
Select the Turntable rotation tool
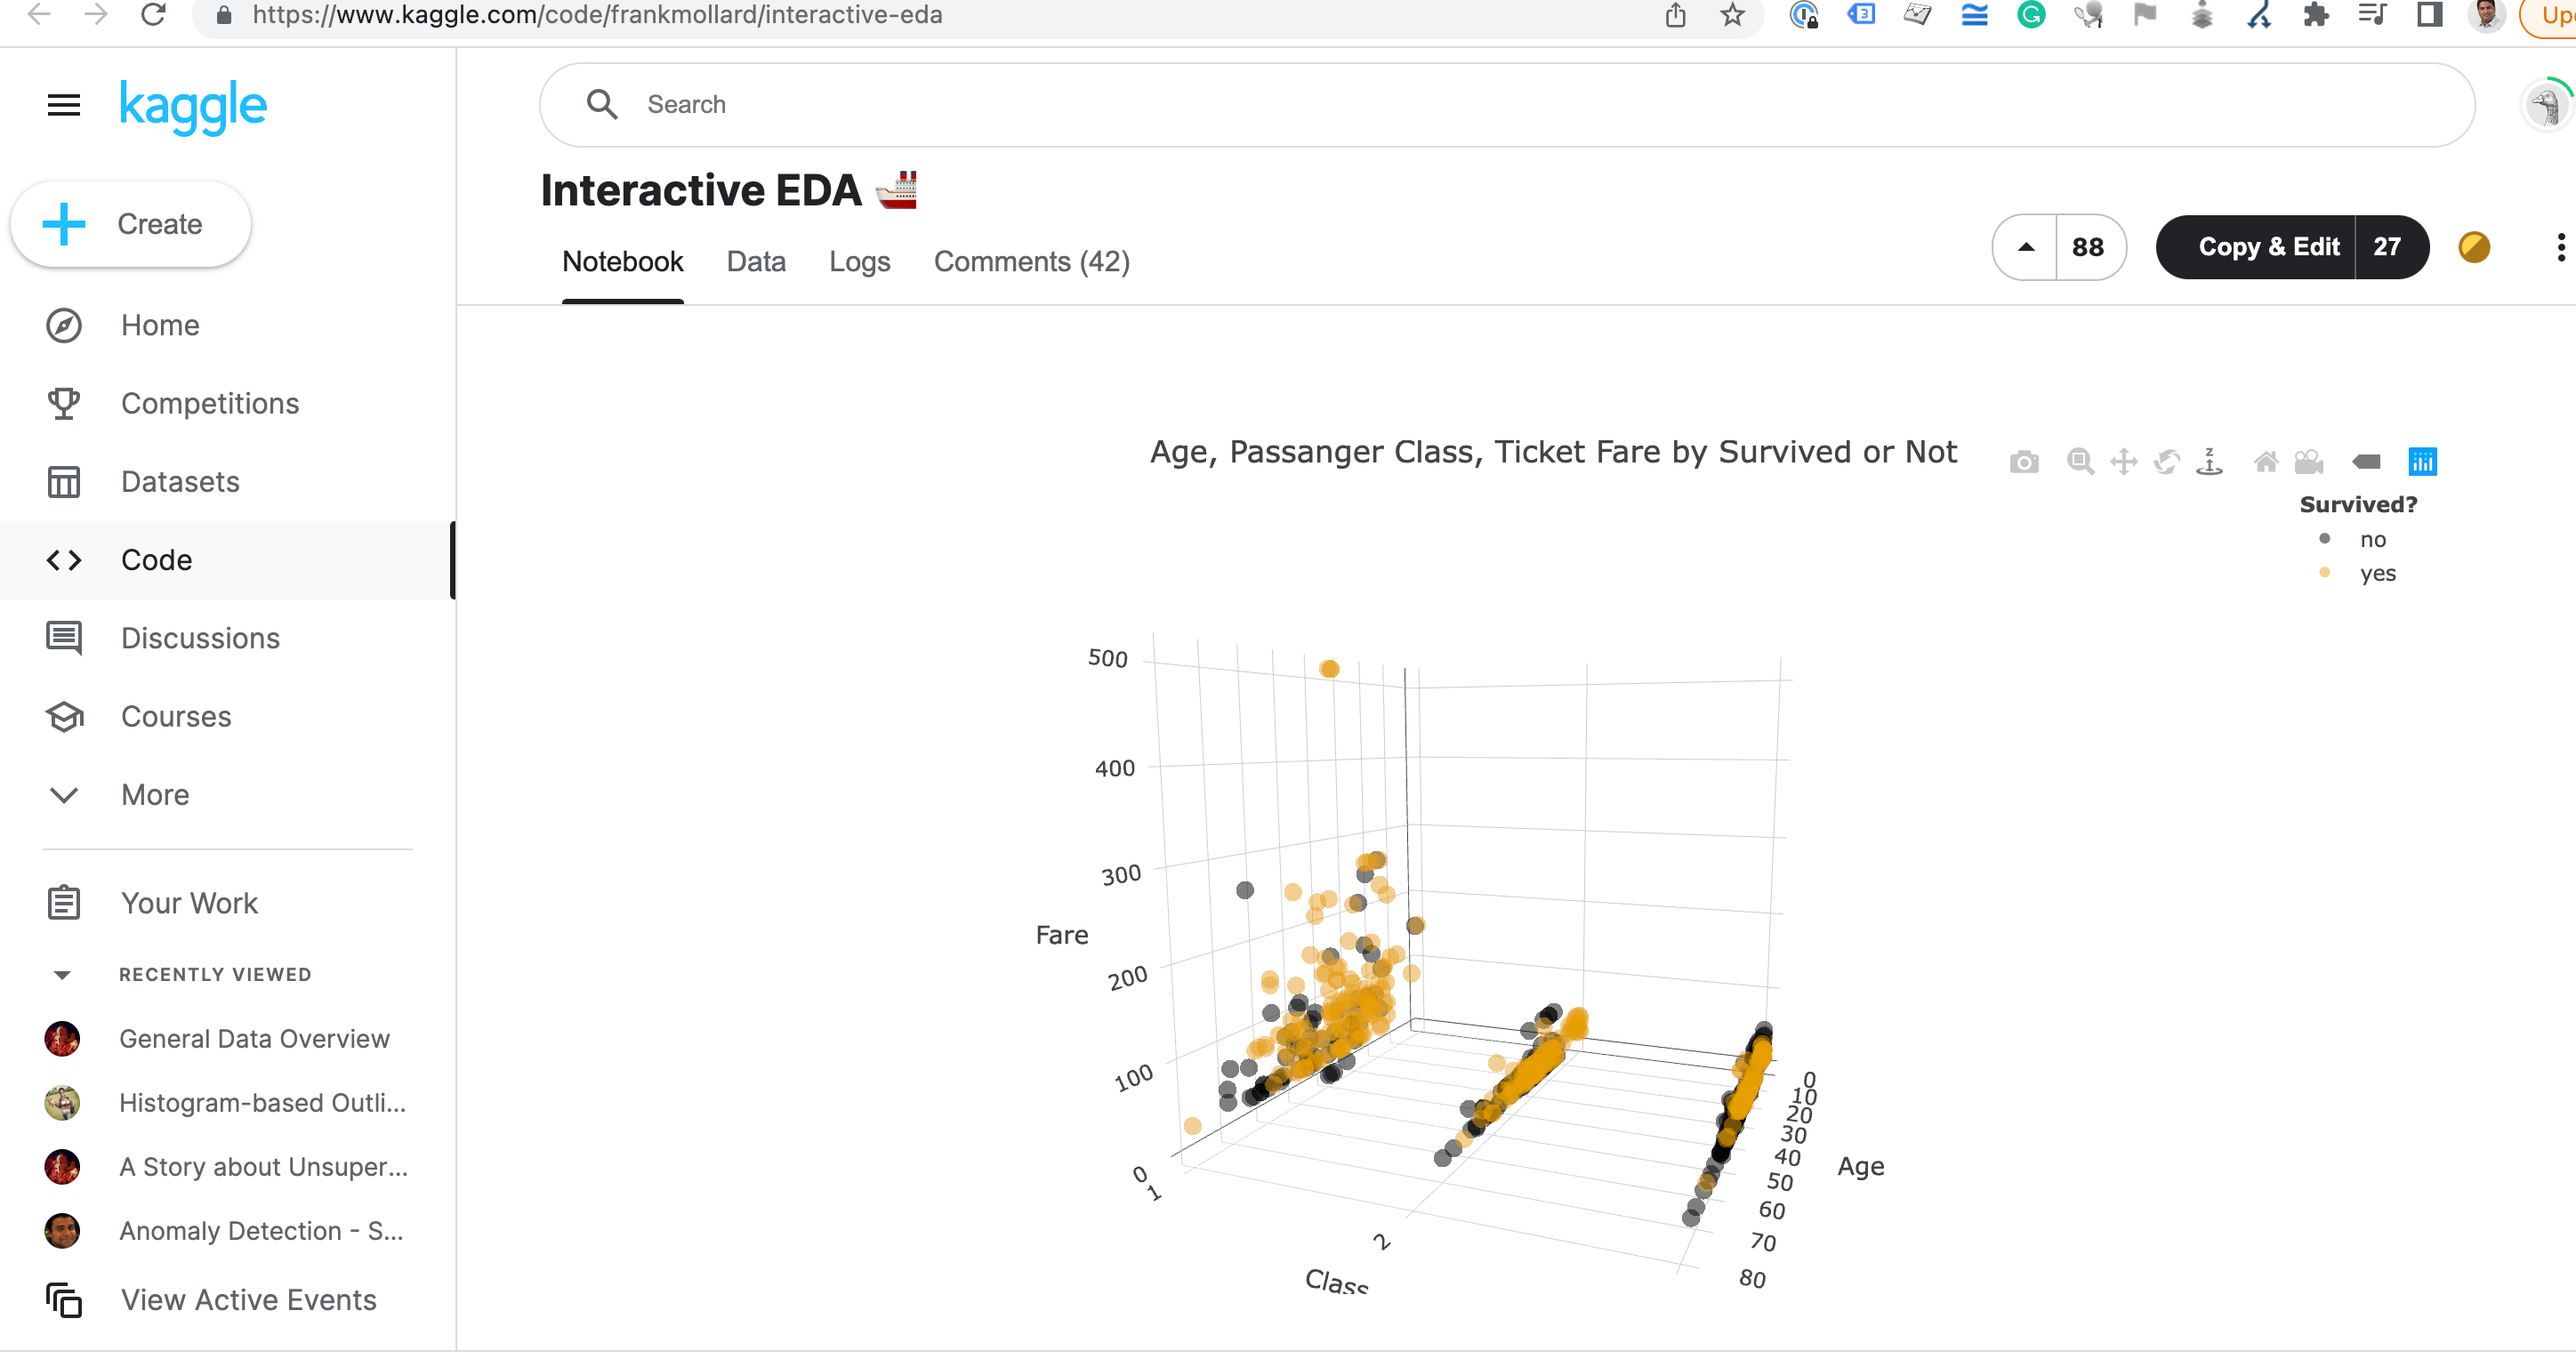pyautogui.click(x=2209, y=462)
